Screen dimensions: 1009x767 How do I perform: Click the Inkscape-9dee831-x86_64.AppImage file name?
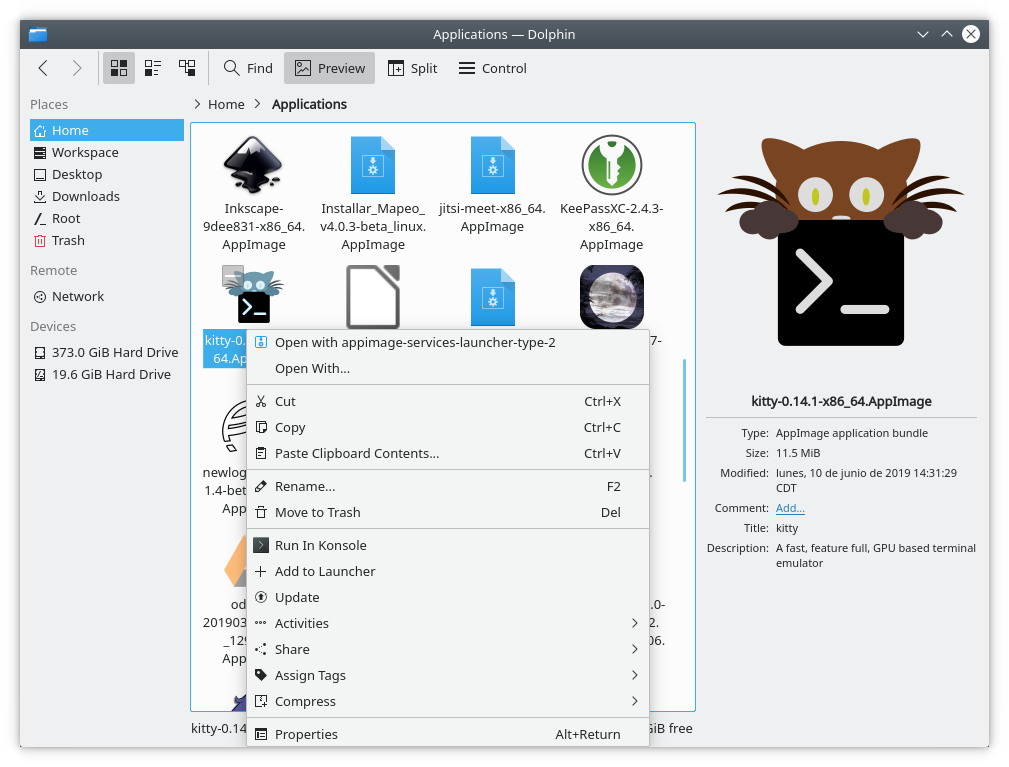254,226
